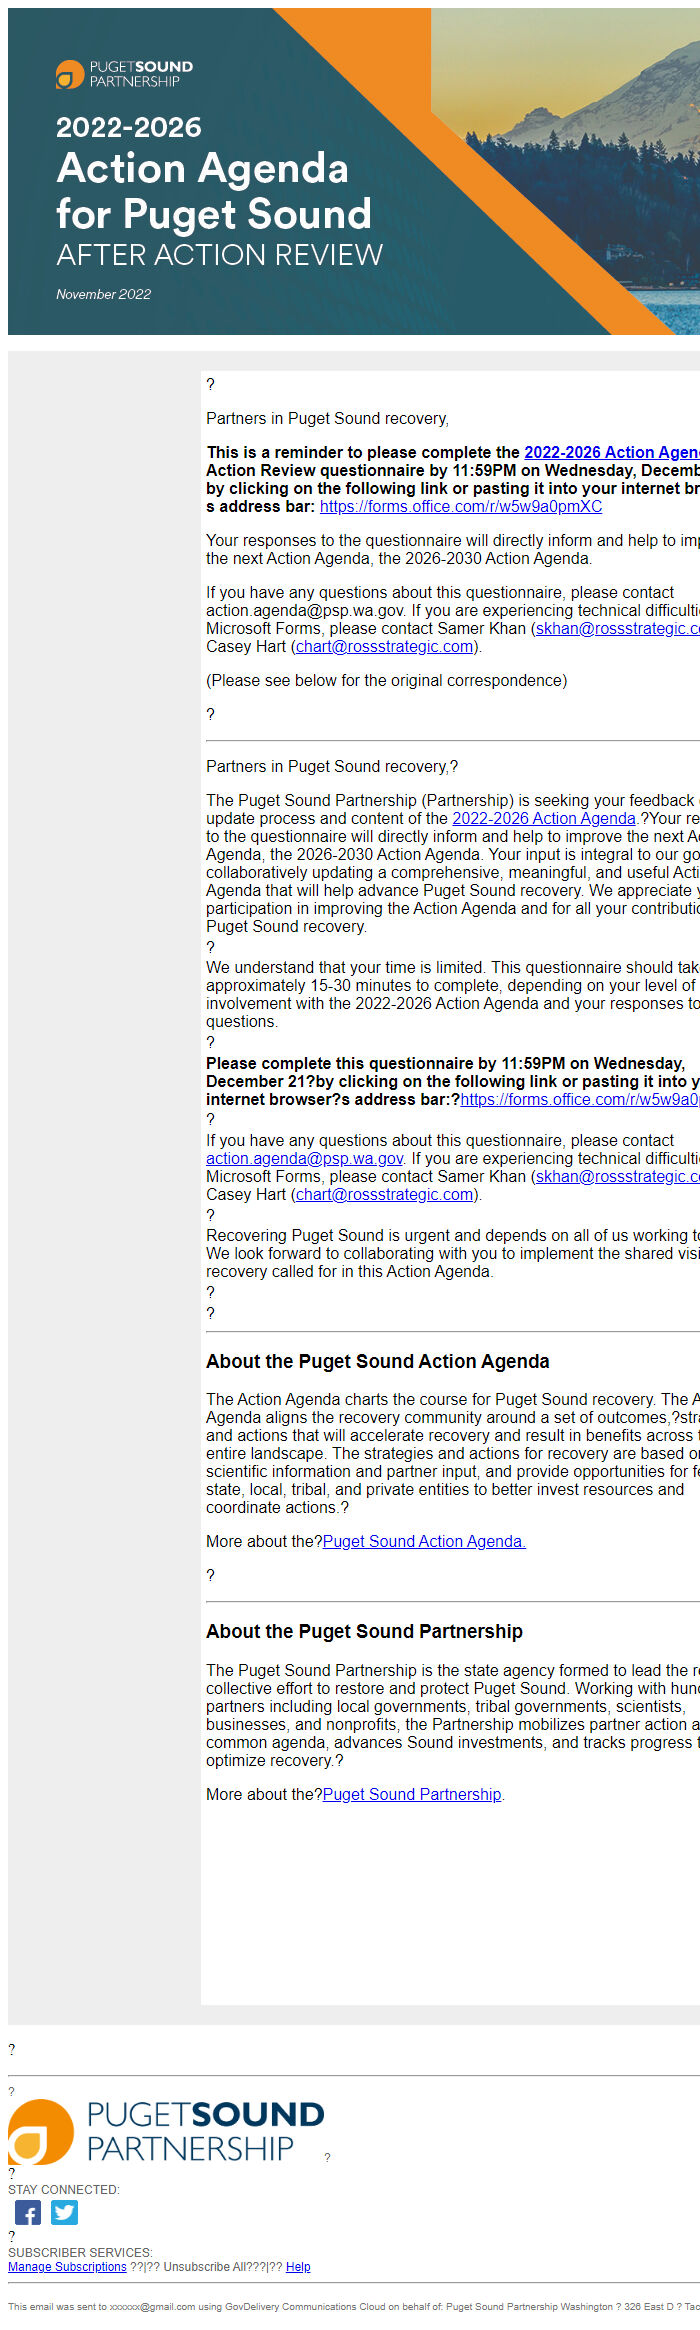
Task: Open the forms.office.com link in the original message
Action: coord(580,1099)
